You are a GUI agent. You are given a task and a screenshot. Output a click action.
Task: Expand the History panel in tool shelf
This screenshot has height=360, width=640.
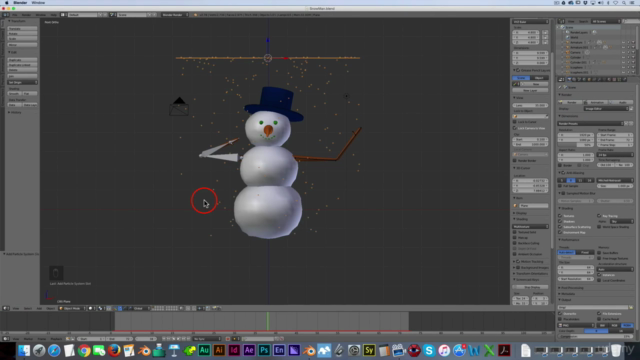(x=15, y=112)
